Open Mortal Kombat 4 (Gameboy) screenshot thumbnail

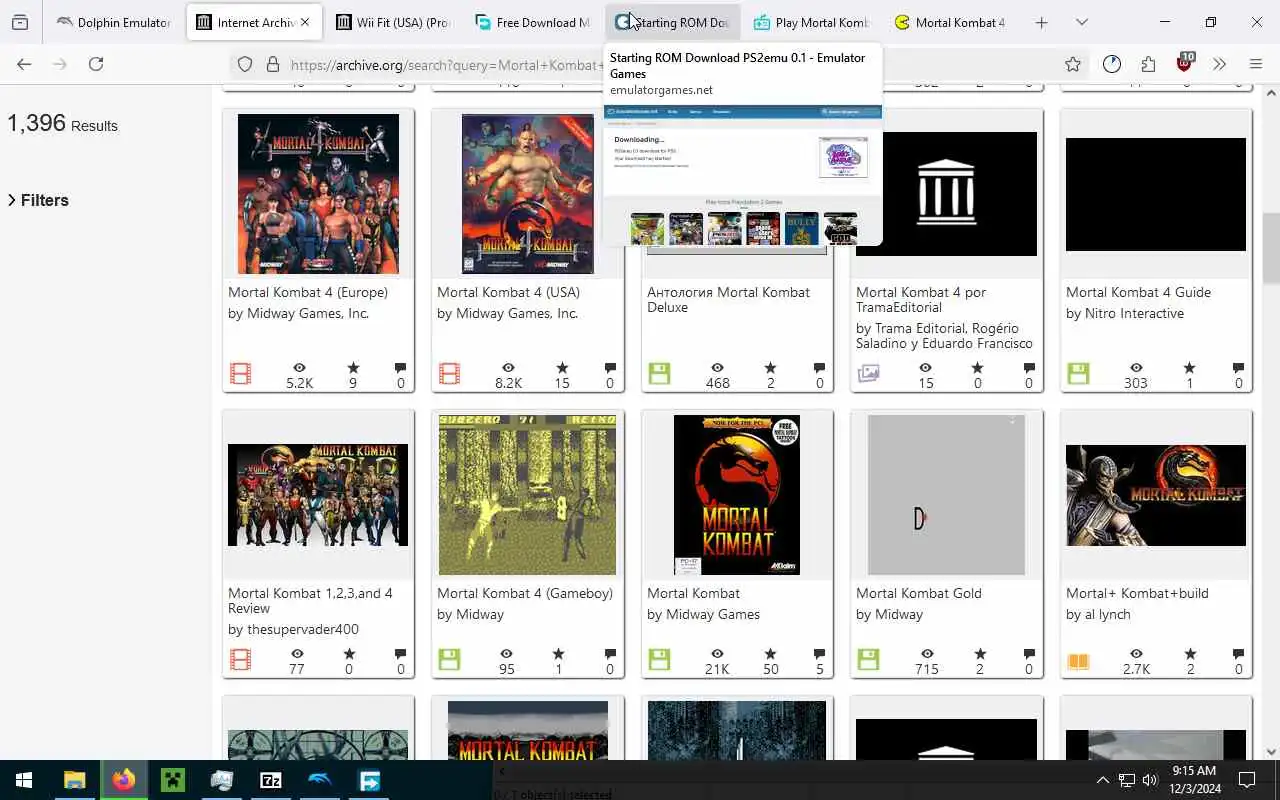(528, 495)
